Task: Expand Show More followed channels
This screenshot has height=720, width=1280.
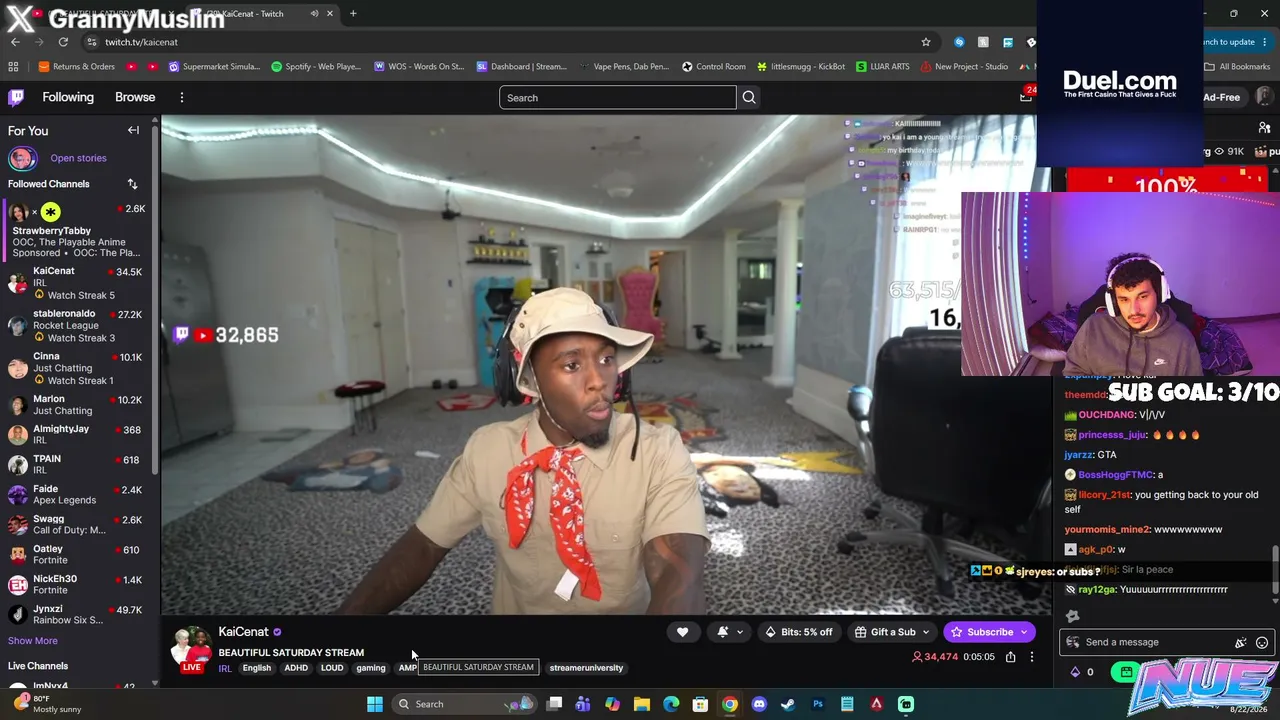Action: pos(33,641)
